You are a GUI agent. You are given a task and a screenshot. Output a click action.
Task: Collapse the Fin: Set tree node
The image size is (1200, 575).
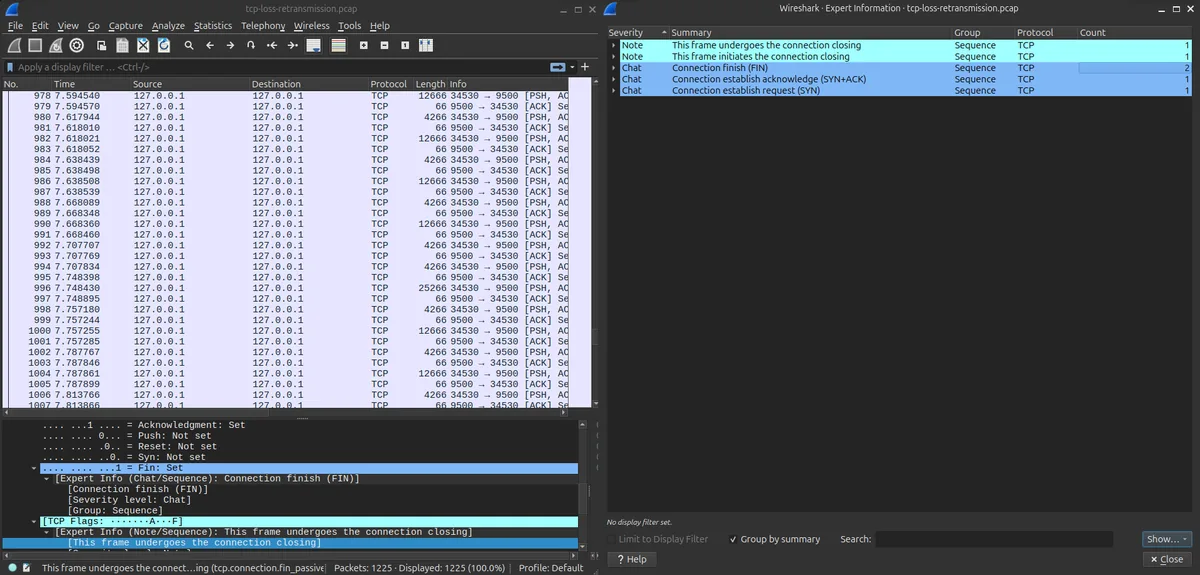pyautogui.click(x=36, y=468)
